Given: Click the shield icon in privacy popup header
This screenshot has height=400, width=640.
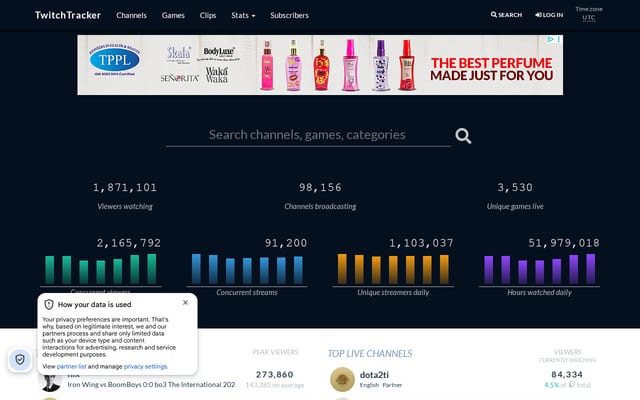Looking at the screenshot, I should pos(49,304).
